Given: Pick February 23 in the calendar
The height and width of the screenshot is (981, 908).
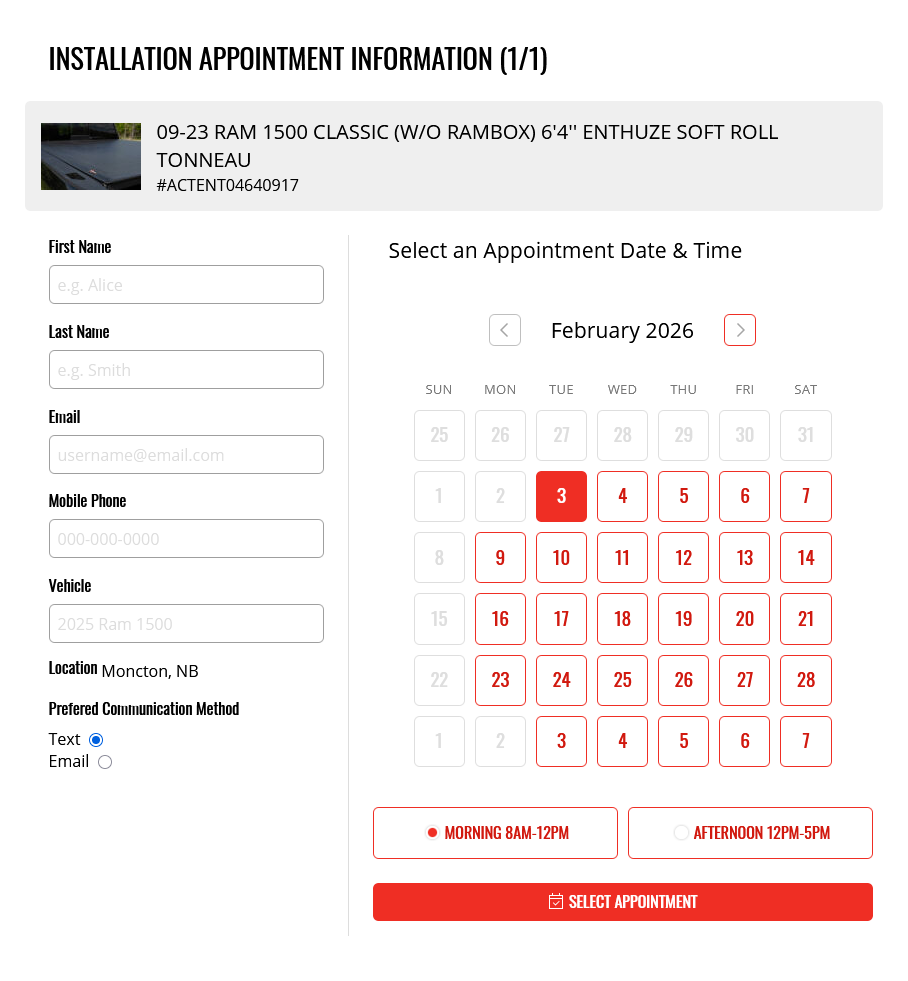Looking at the screenshot, I should click(500, 680).
